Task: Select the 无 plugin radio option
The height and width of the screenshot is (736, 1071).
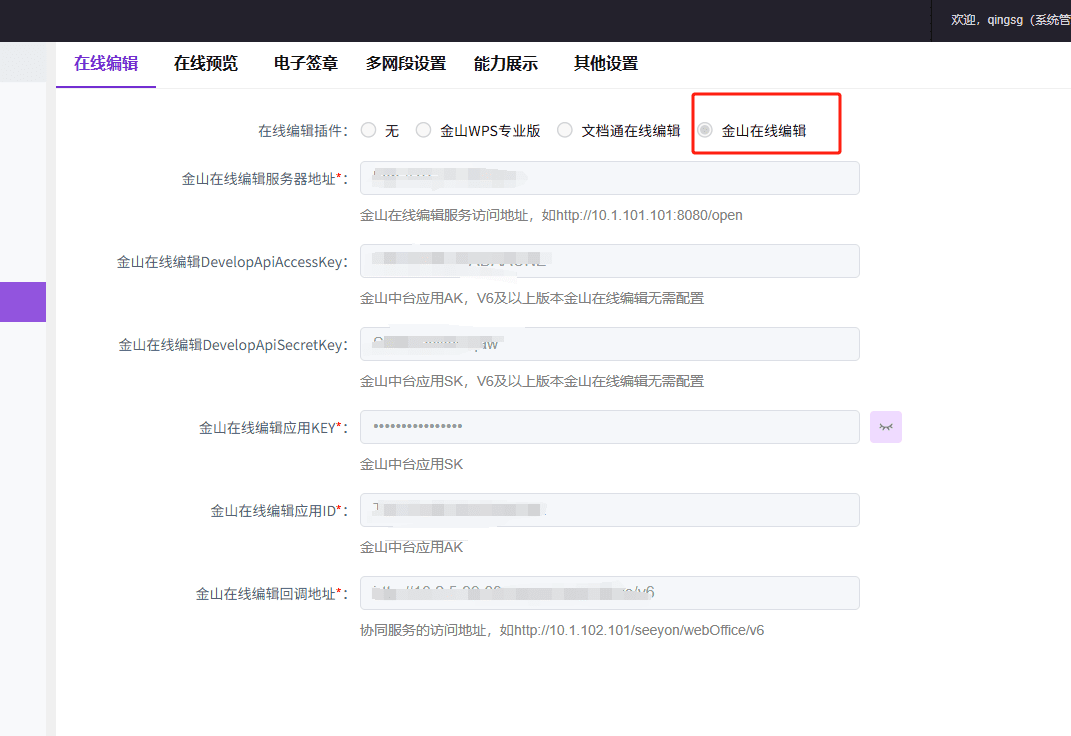Action: [x=369, y=130]
